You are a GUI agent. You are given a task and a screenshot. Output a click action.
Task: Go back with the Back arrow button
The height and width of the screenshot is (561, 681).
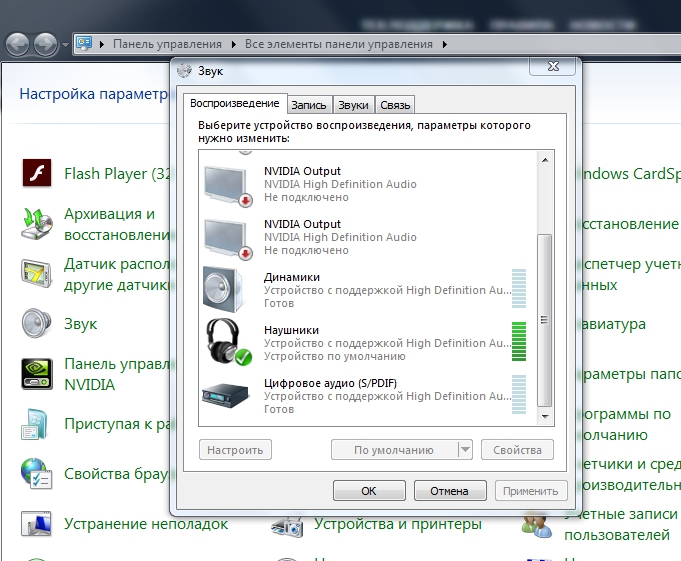[17, 44]
